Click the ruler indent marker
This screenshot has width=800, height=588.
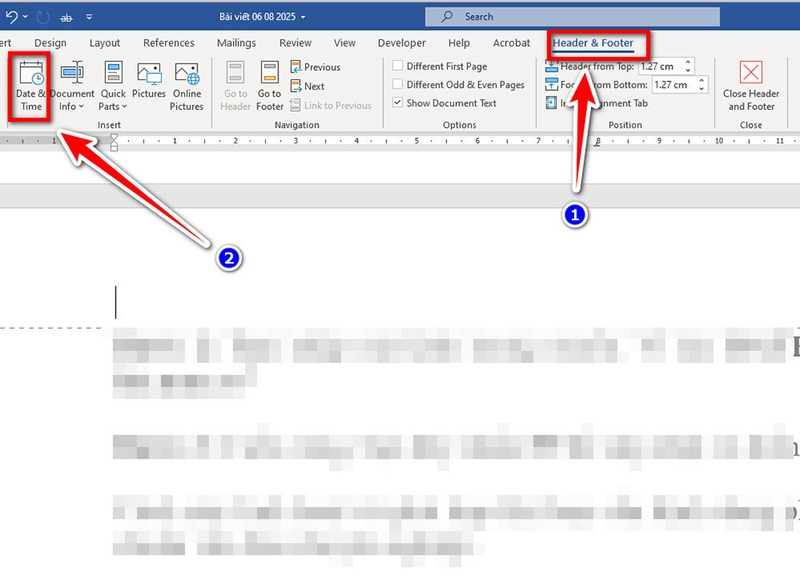point(114,142)
